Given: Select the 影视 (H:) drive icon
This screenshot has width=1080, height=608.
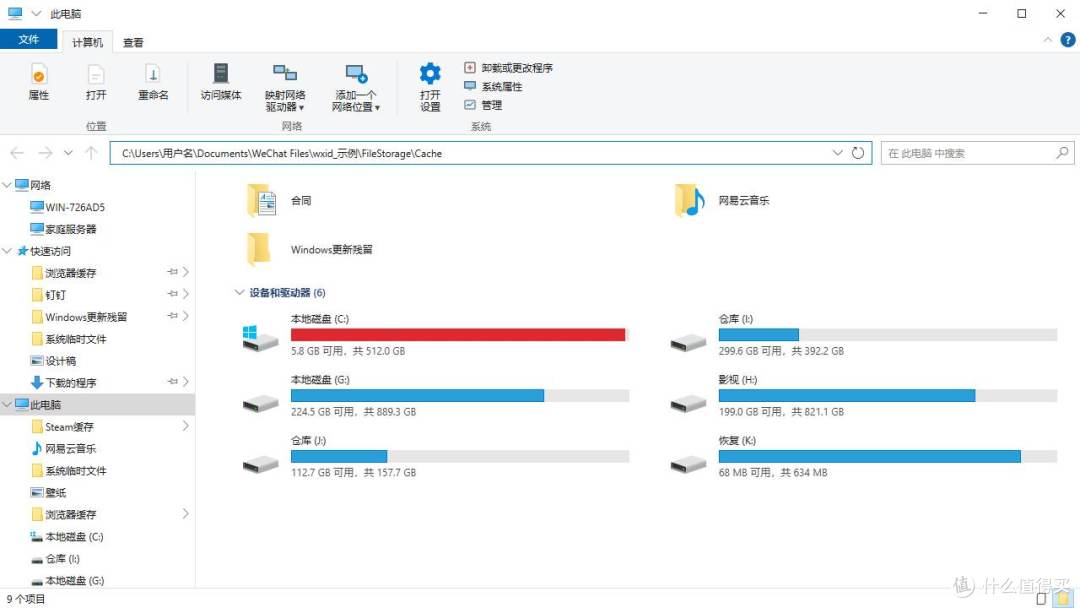Looking at the screenshot, I should coord(688,403).
